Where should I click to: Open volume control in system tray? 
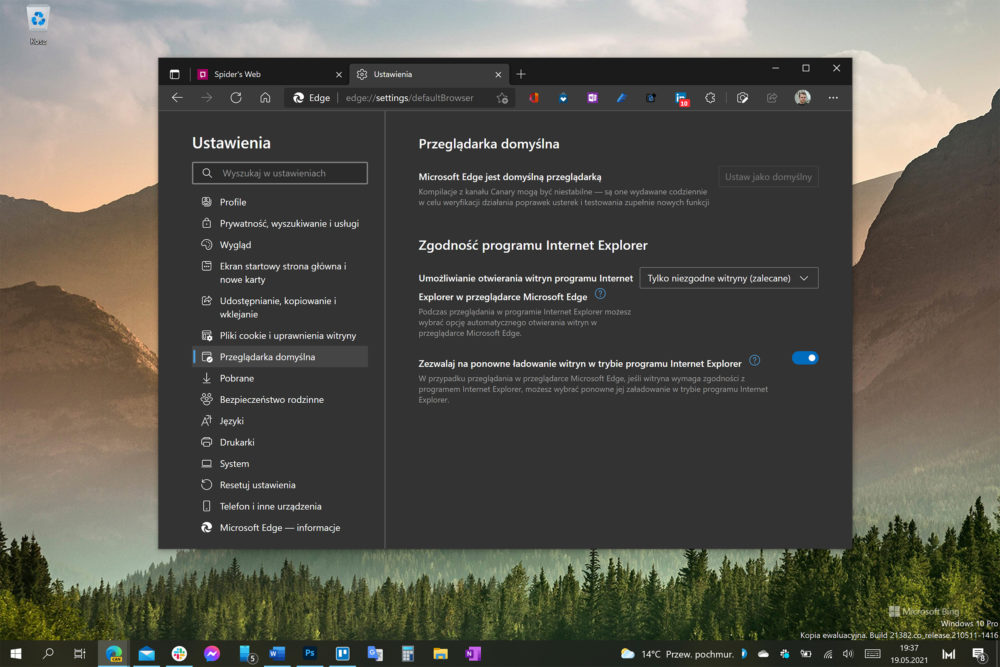[848, 654]
